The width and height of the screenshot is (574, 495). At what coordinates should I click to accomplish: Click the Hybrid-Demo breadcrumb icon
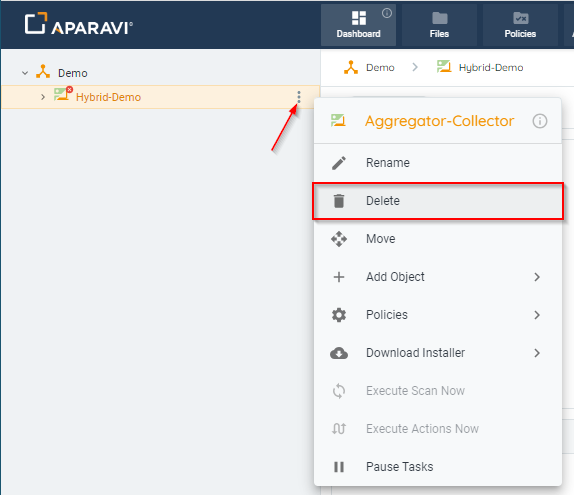444,67
